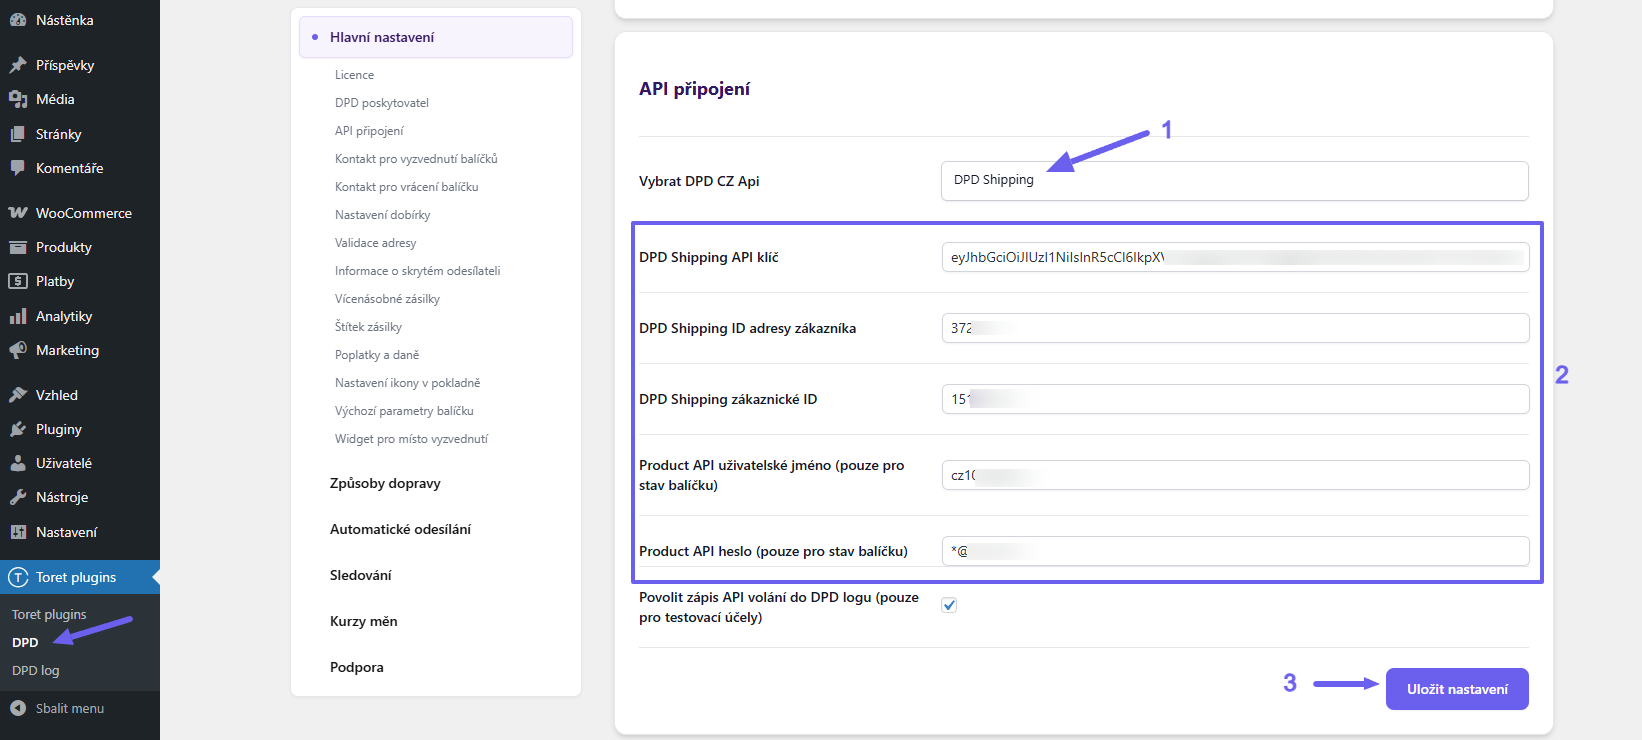Focus DPD Shipping API klíč field
The width and height of the screenshot is (1642, 740).
tap(1235, 257)
